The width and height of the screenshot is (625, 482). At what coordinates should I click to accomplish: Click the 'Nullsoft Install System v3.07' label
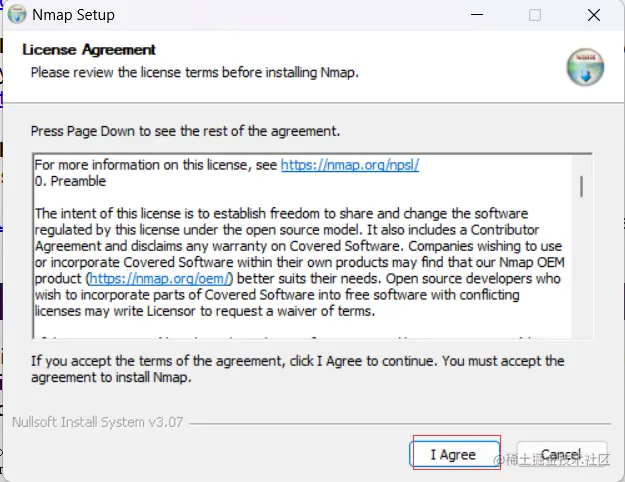98,422
